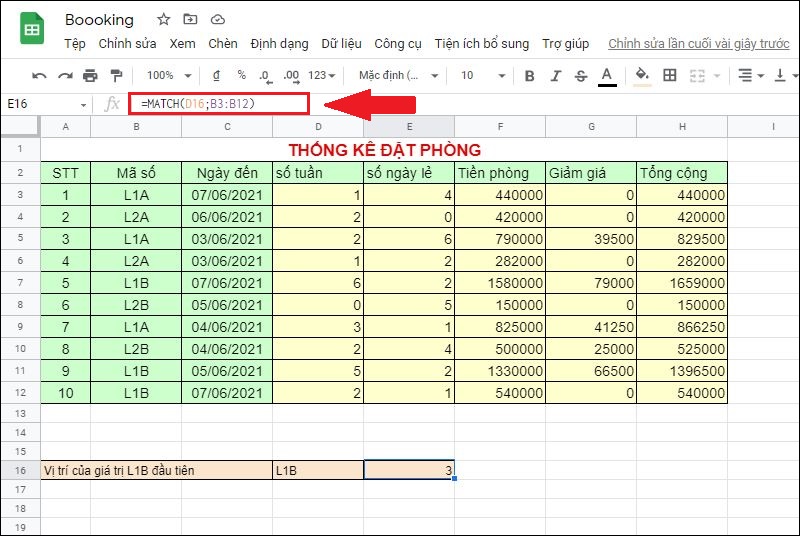Print the spreadsheet with the printer icon
The width and height of the screenshot is (800, 536).
coord(91,76)
